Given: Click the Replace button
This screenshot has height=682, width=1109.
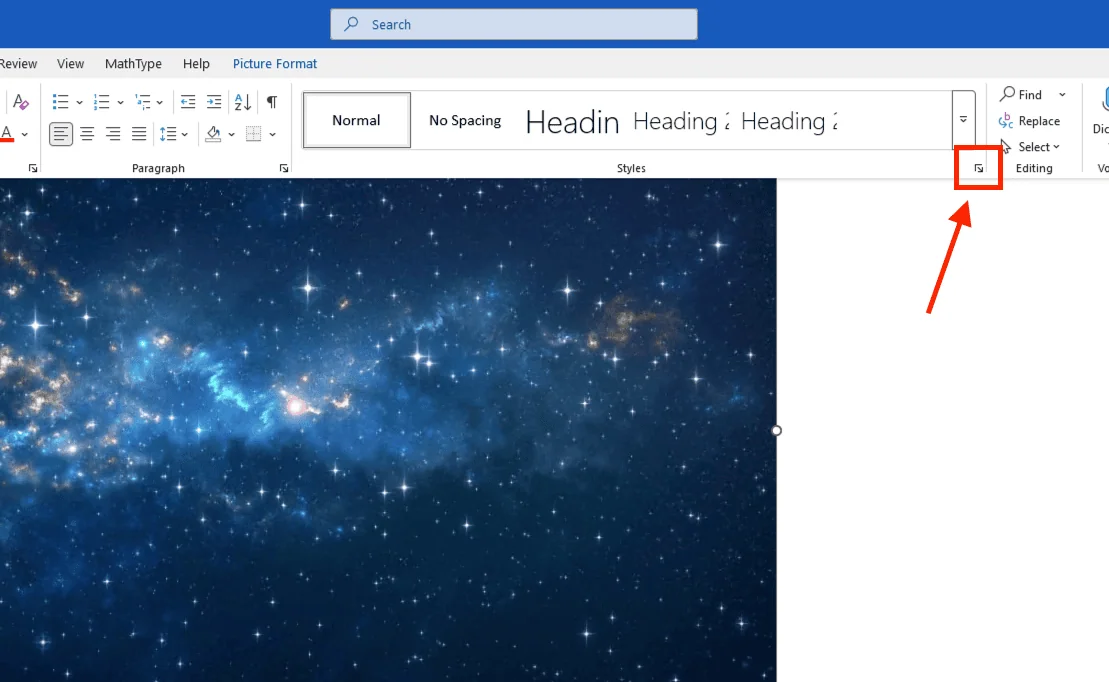Looking at the screenshot, I should 1029,121.
